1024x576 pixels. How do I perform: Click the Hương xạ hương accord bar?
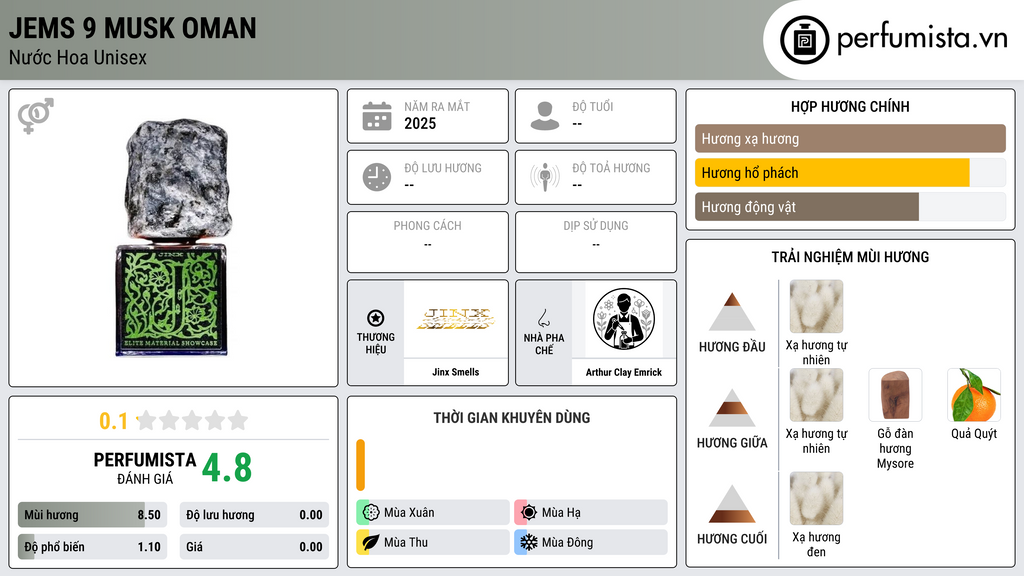[x=850, y=138]
